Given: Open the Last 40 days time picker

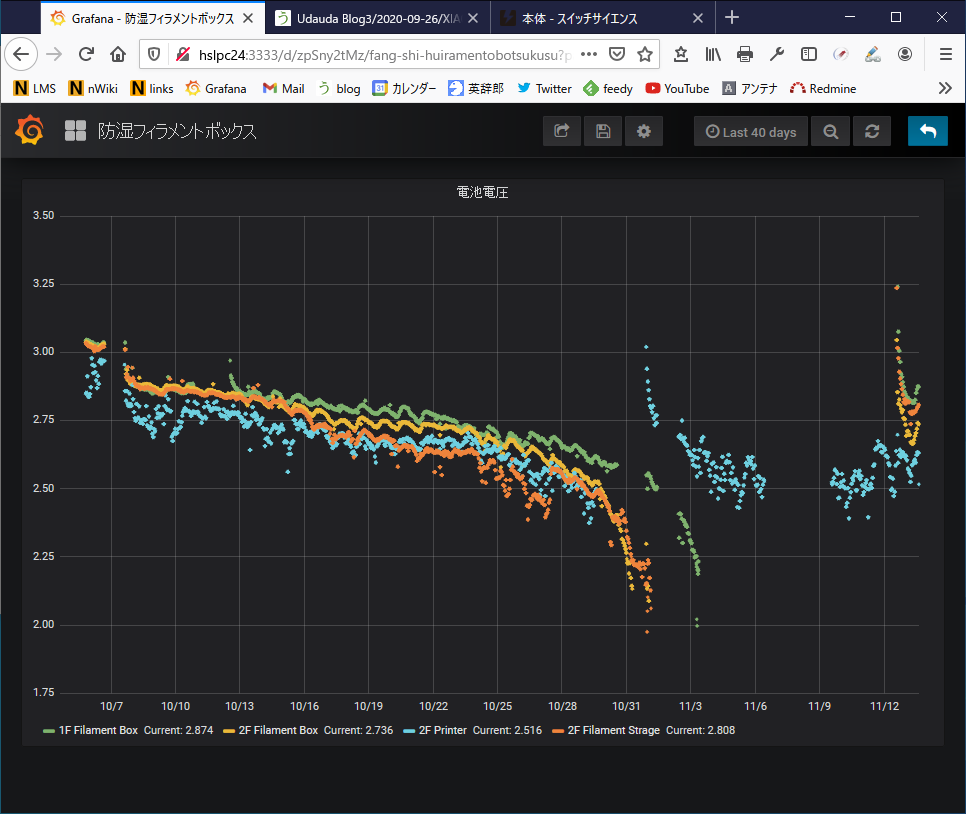Looking at the screenshot, I should pyautogui.click(x=750, y=131).
